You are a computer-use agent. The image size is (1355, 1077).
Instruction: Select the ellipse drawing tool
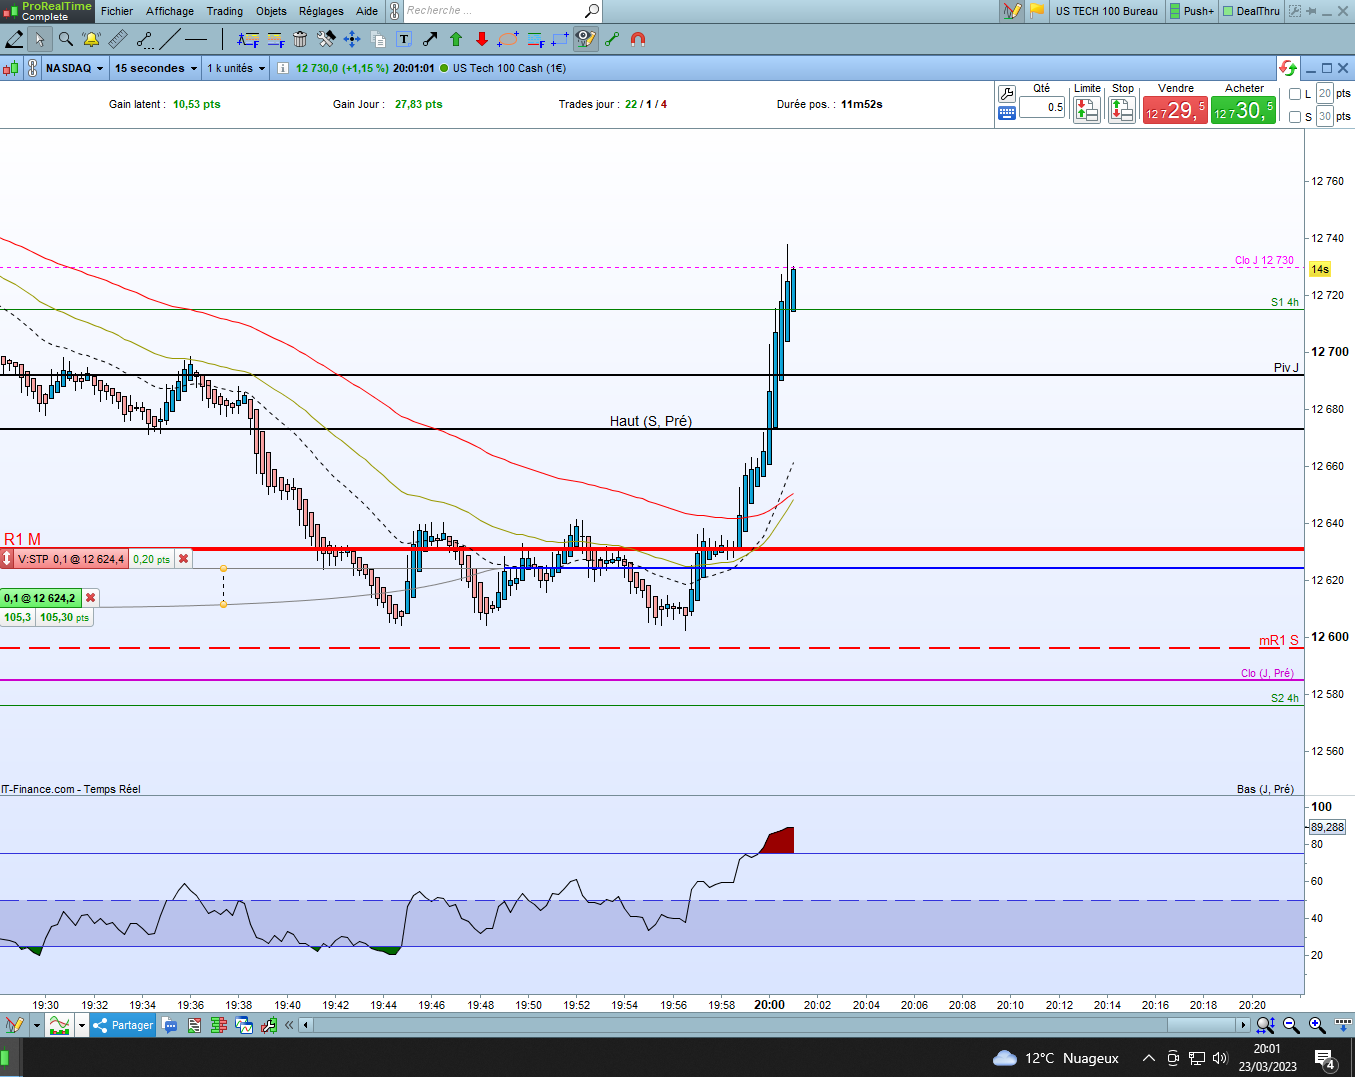[x=508, y=39]
